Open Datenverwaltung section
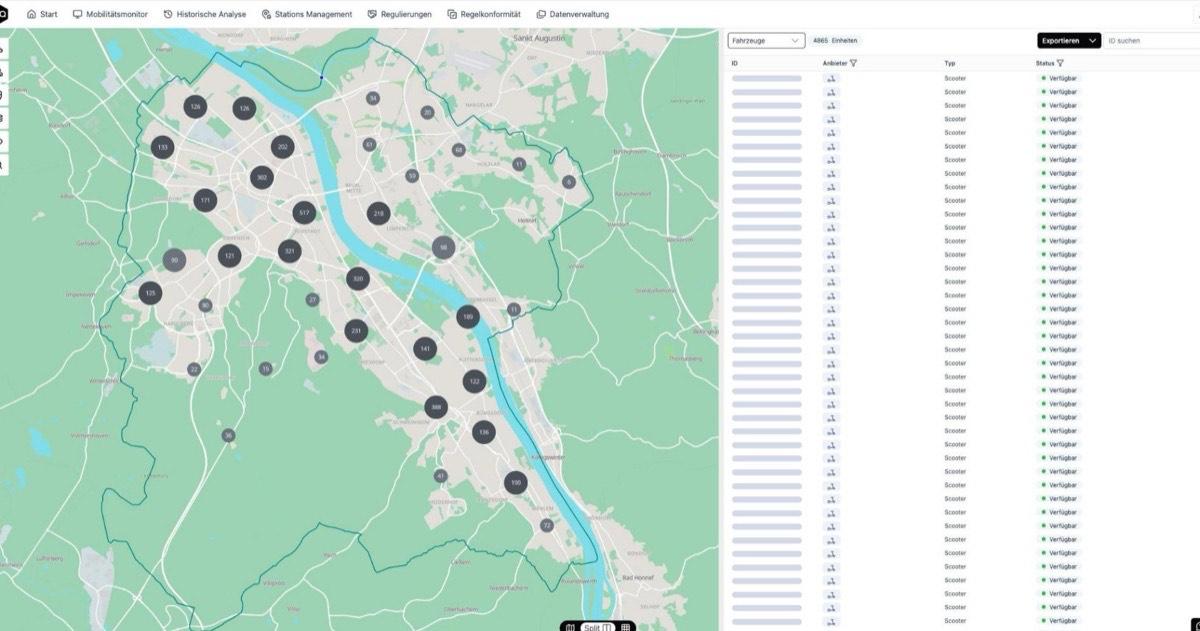Image resolution: width=1200 pixels, height=631 pixels. (x=572, y=14)
